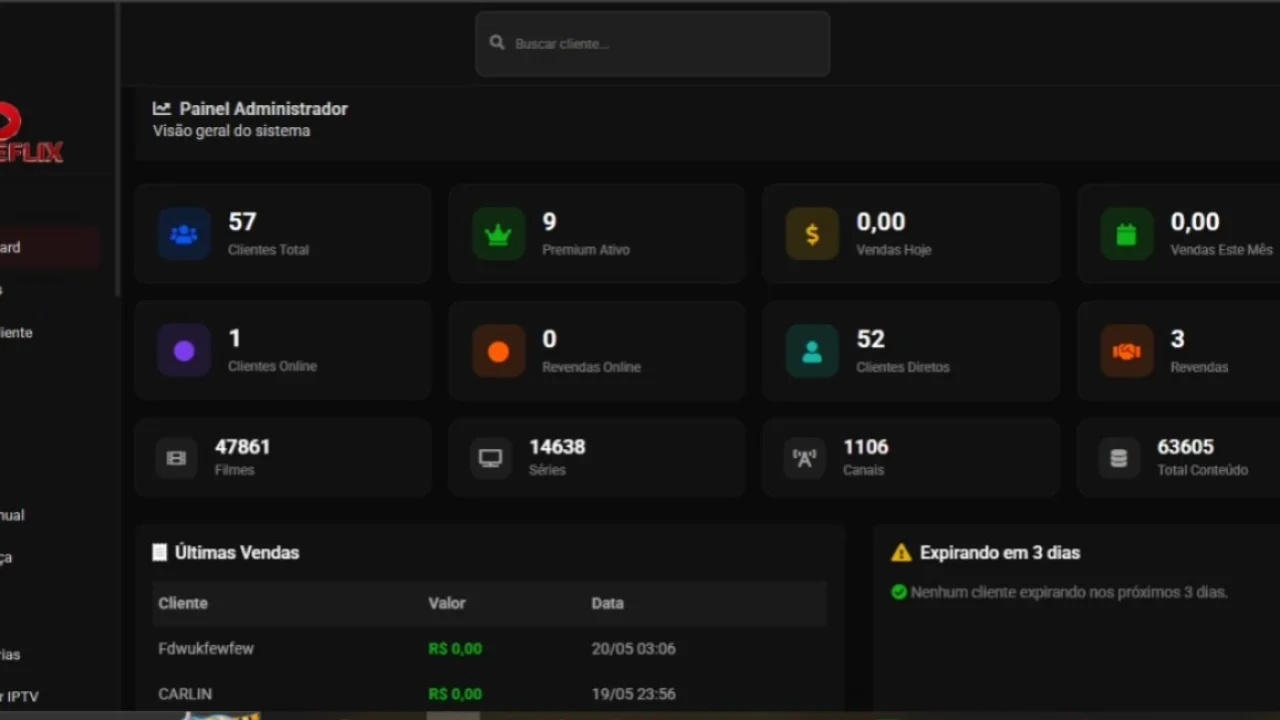1280x720 pixels.
Task: Click the Nenhum cliente expirando message
Action: point(1069,592)
